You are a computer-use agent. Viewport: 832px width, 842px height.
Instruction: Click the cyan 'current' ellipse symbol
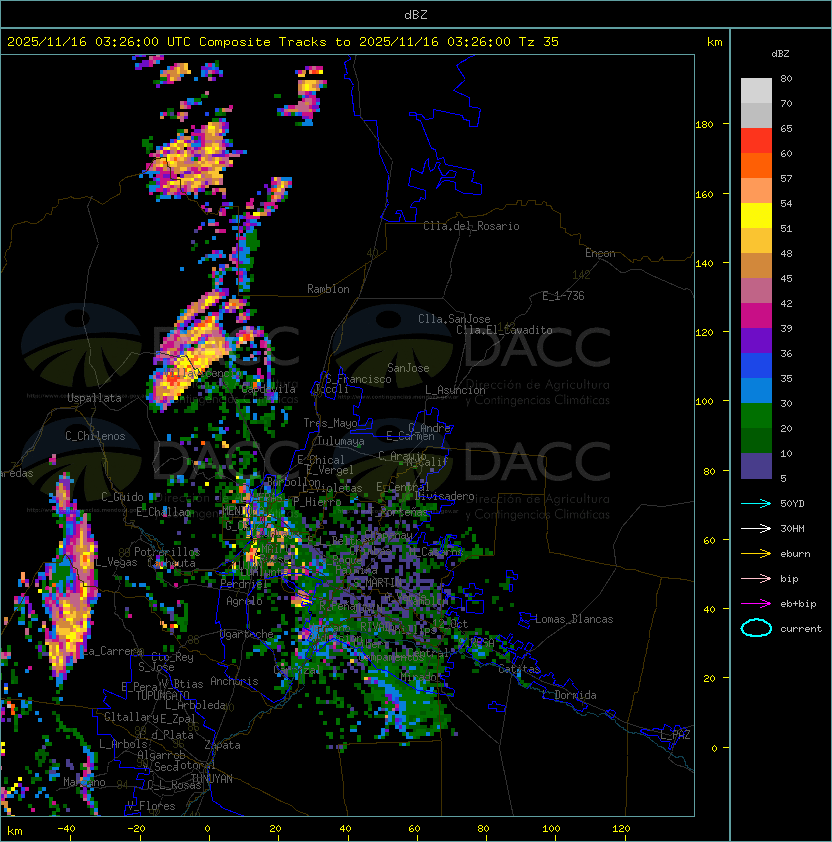756,628
